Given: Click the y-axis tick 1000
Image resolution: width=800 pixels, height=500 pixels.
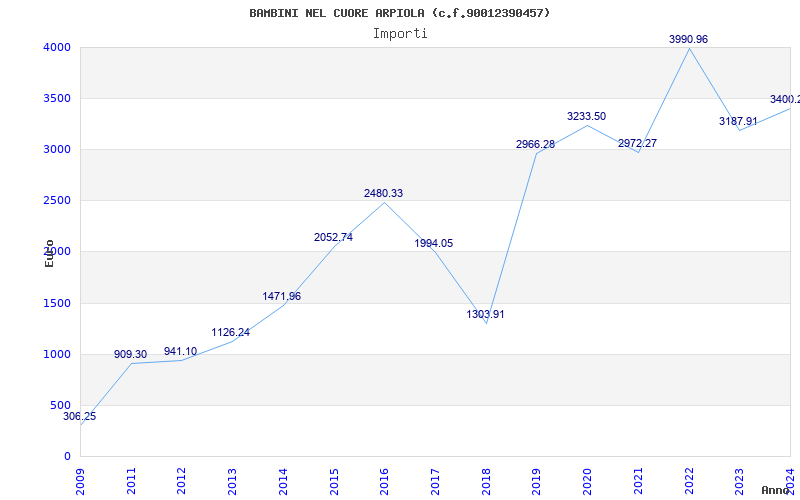Looking at the screenshot, I should coord(57,355).
